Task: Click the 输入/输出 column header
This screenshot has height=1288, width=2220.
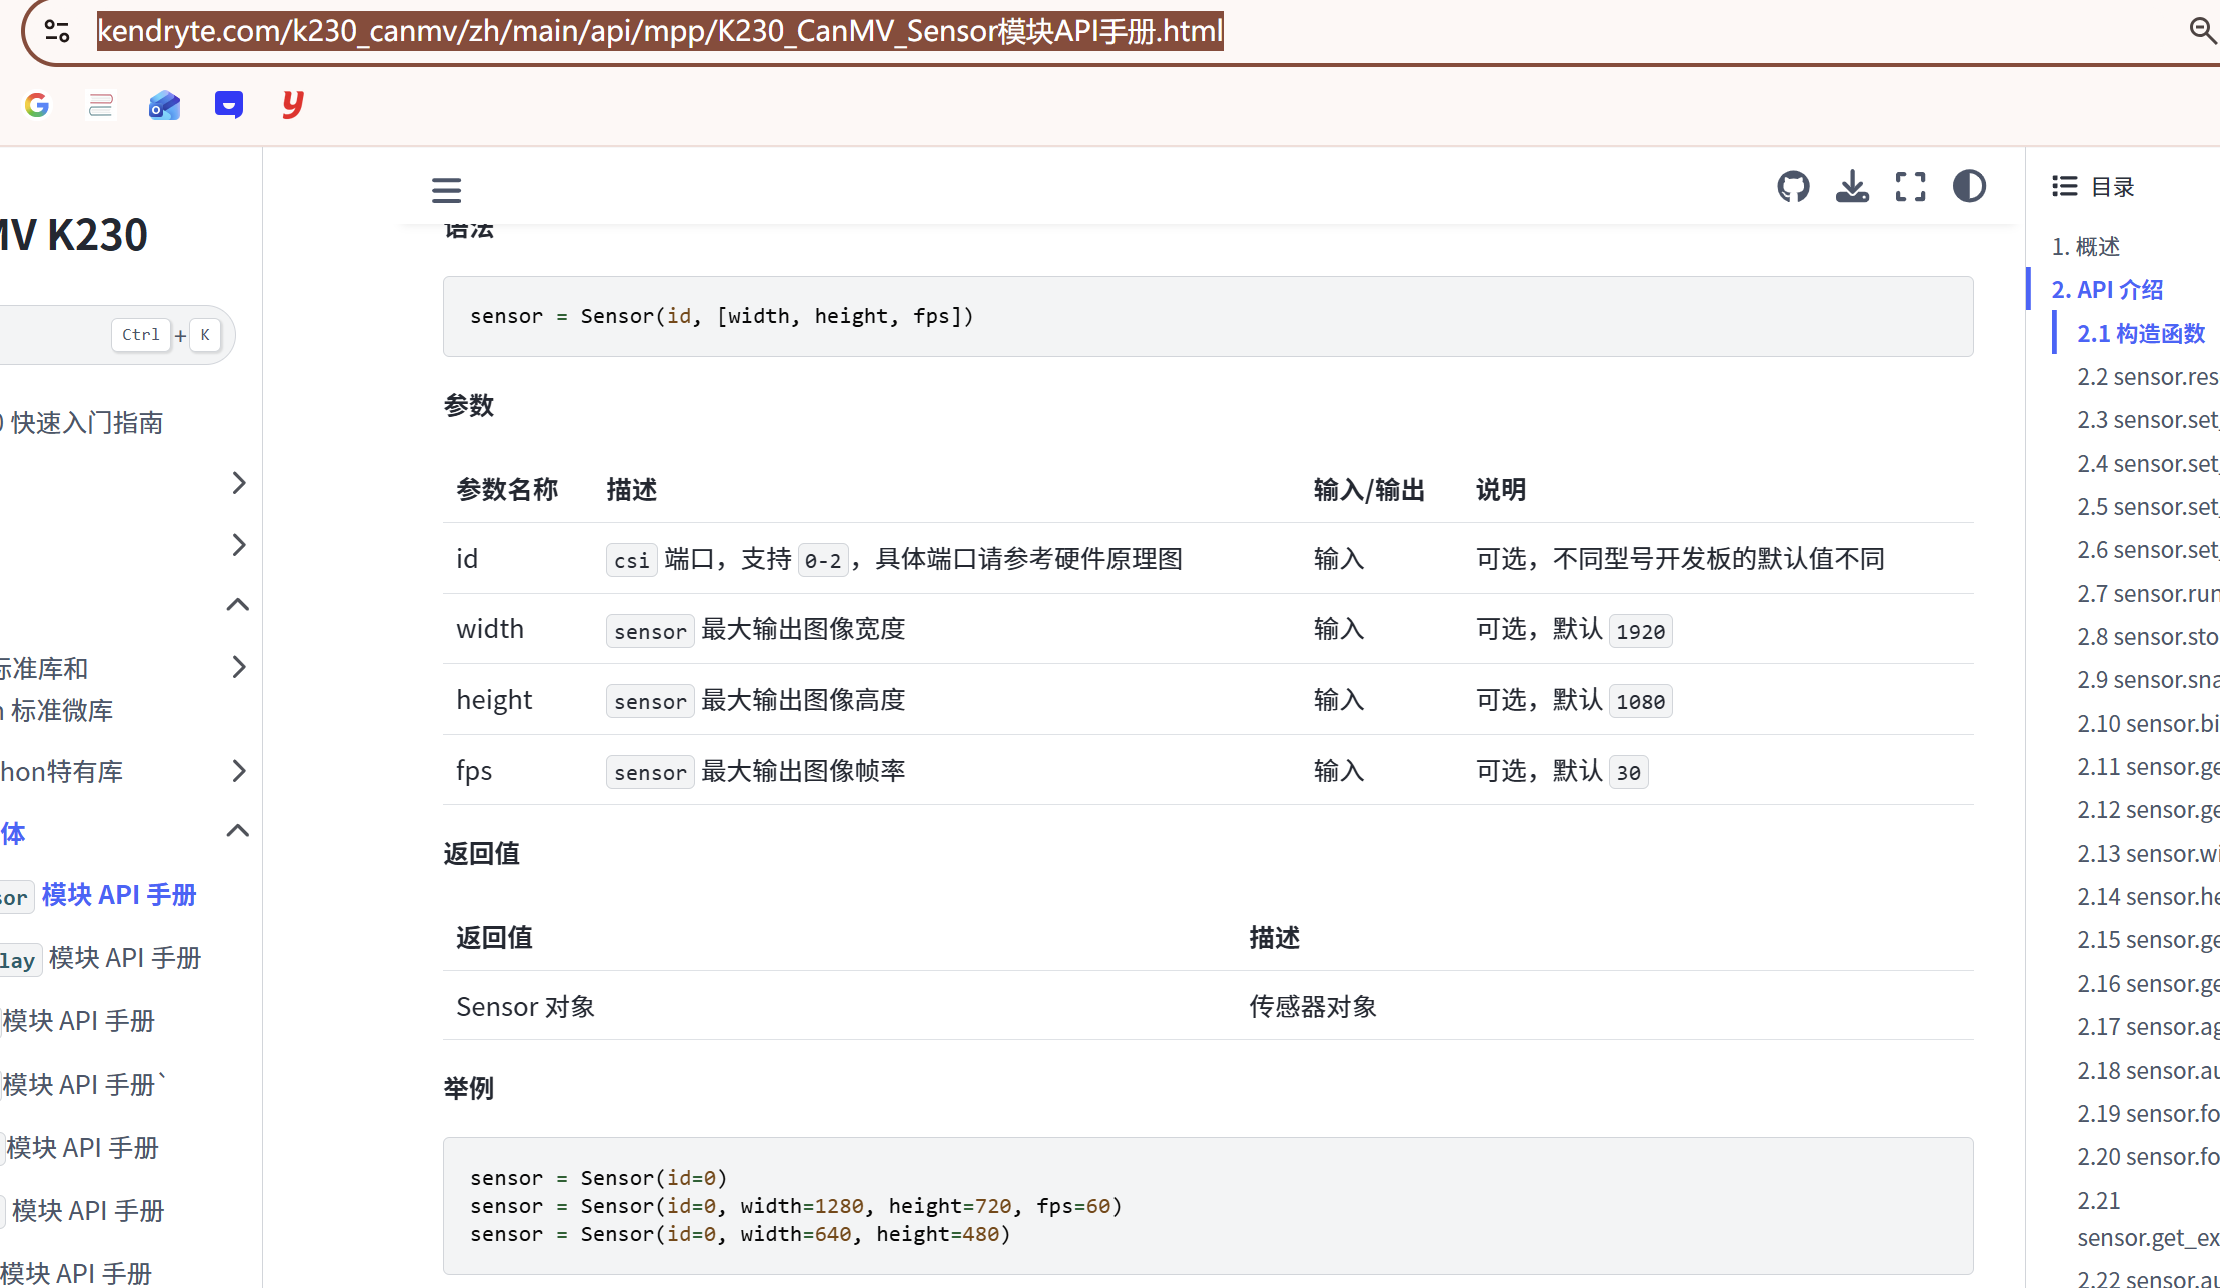Action: (1369, 490)
